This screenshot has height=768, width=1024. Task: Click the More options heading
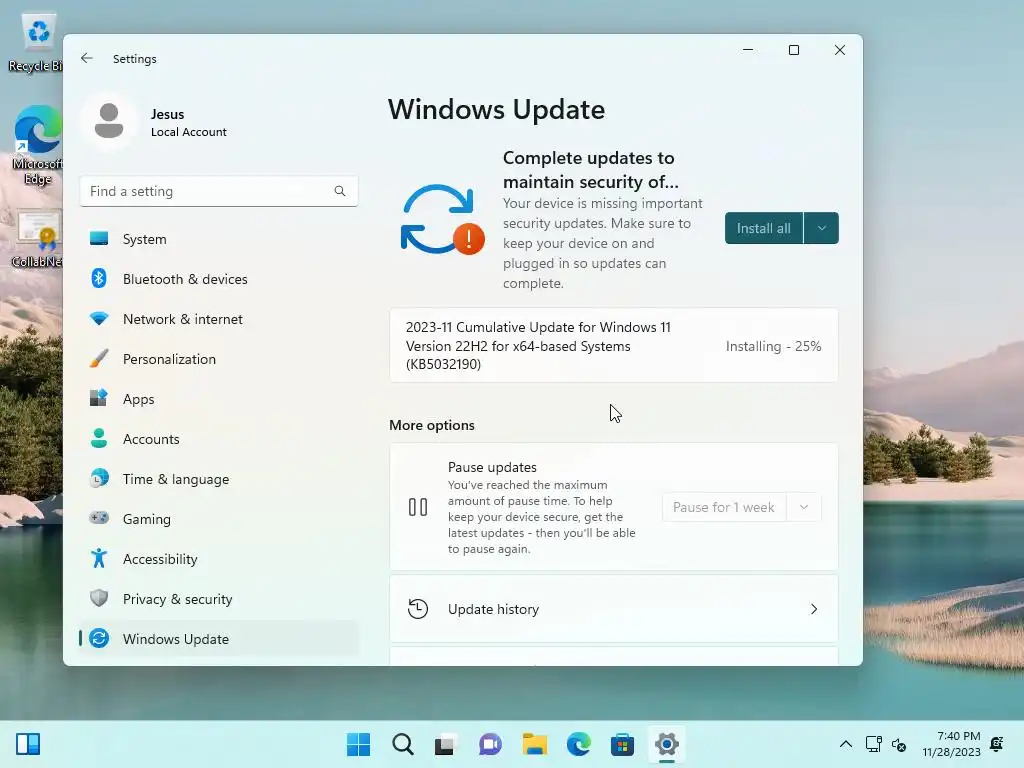432,425
